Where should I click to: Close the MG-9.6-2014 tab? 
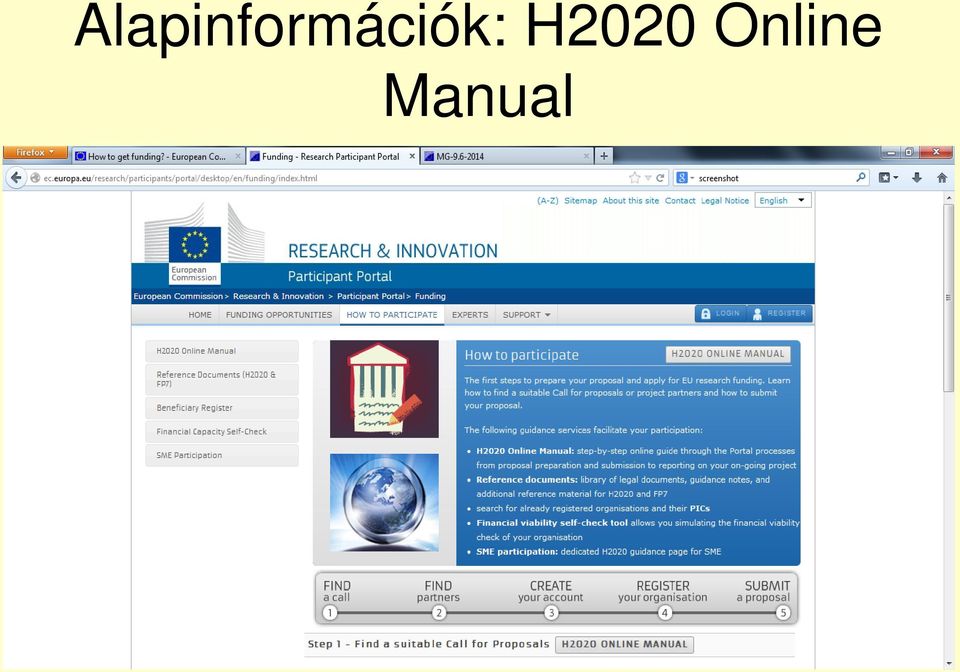(x=586, y=157)
